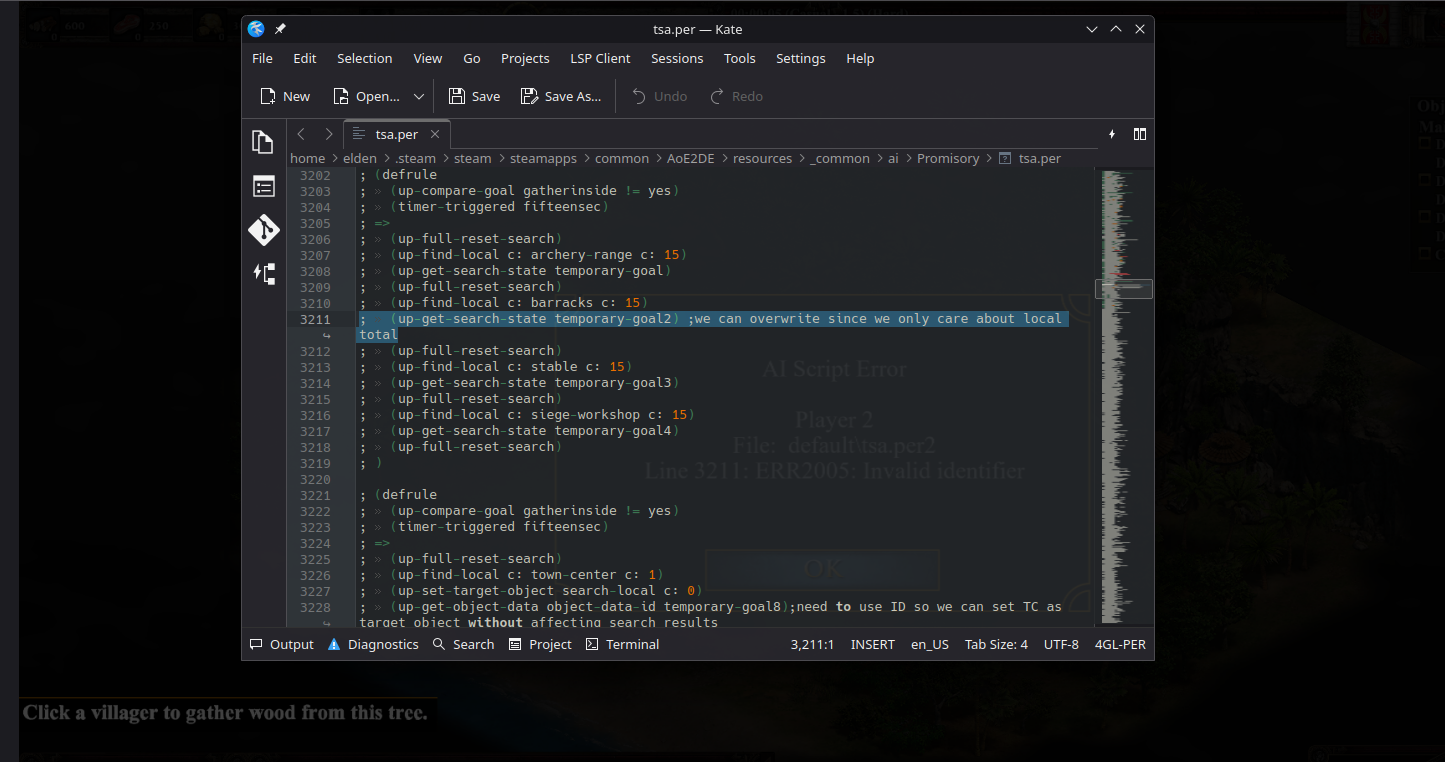Open the Documents sidebar panel icon
This screenshot has height=762, width=1445.
263,143
